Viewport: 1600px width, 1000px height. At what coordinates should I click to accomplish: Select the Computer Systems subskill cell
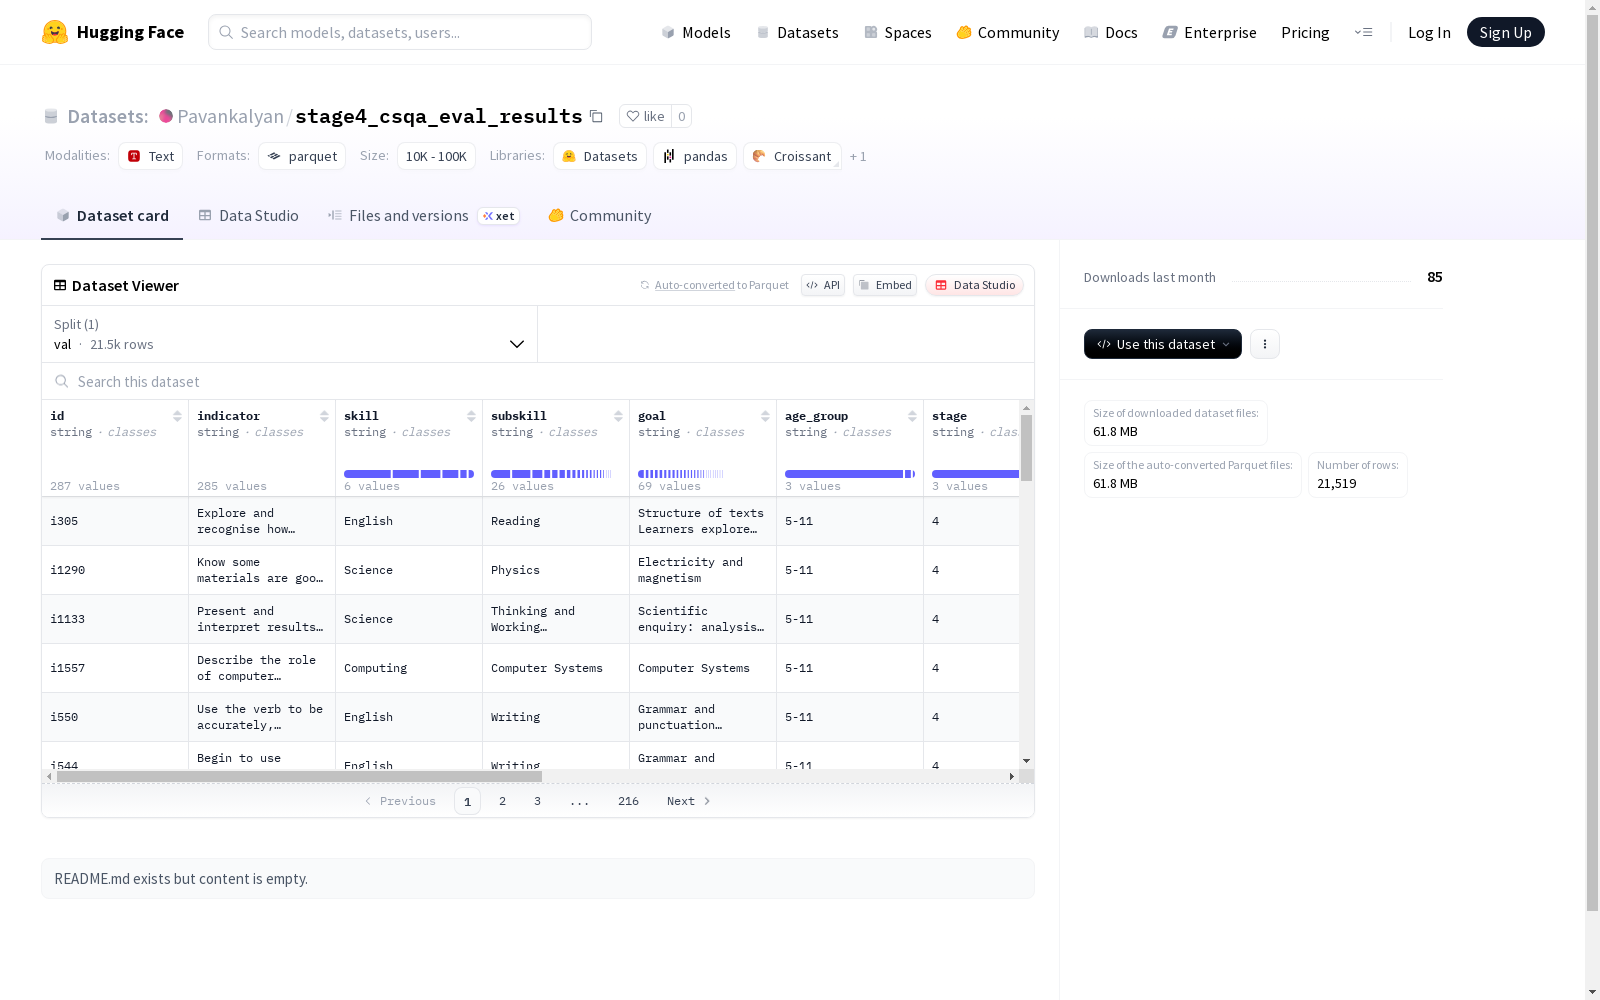tap(556, 668)
